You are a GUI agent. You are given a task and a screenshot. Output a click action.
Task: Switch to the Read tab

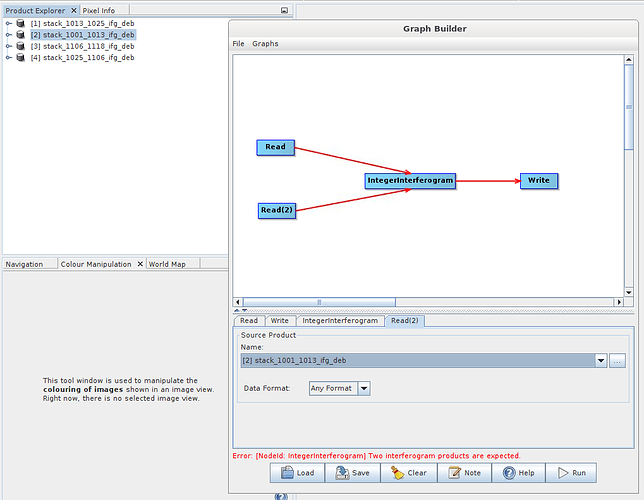coord(249,320)
